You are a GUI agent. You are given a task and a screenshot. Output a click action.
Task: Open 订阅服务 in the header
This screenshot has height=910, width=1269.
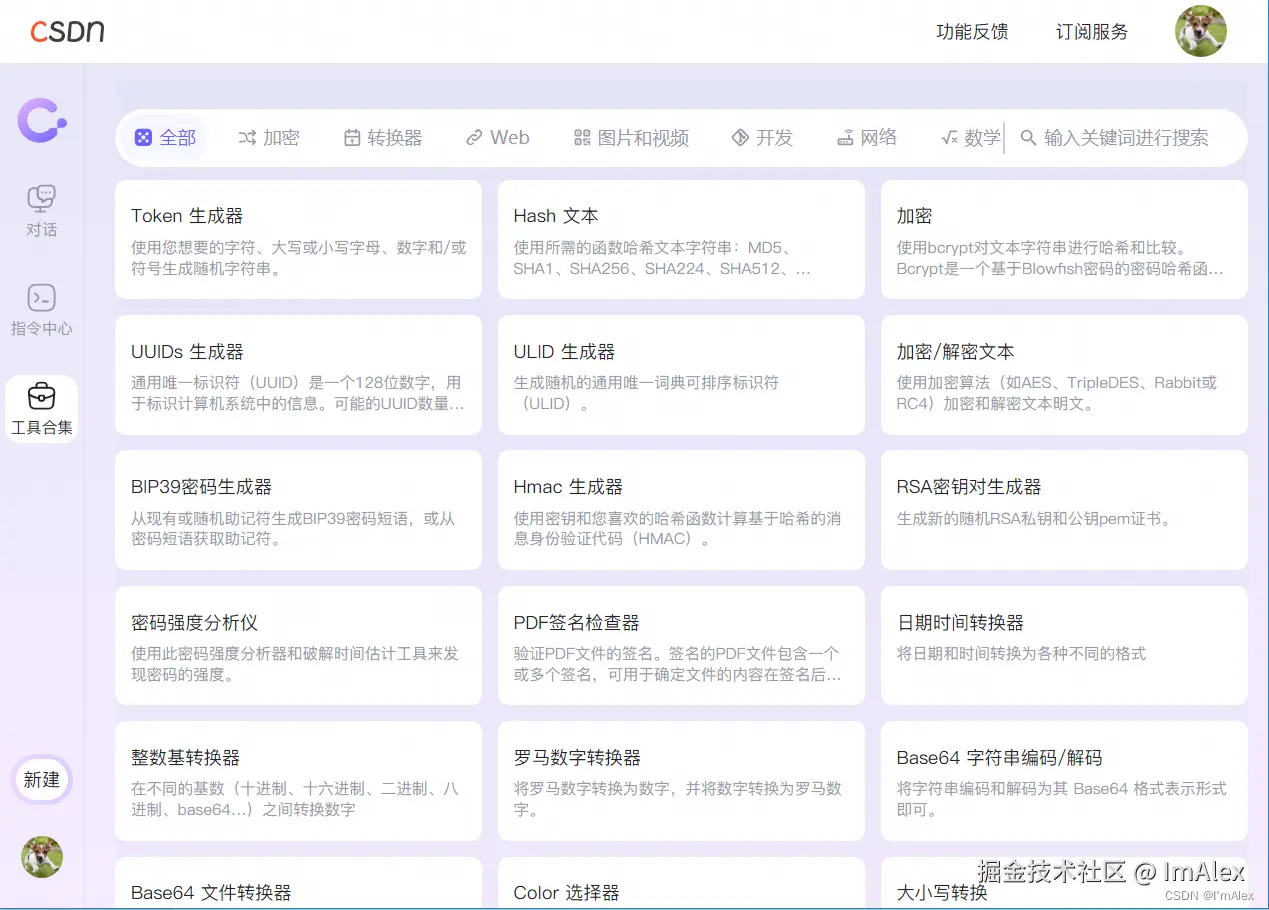tap(1092, 32)
